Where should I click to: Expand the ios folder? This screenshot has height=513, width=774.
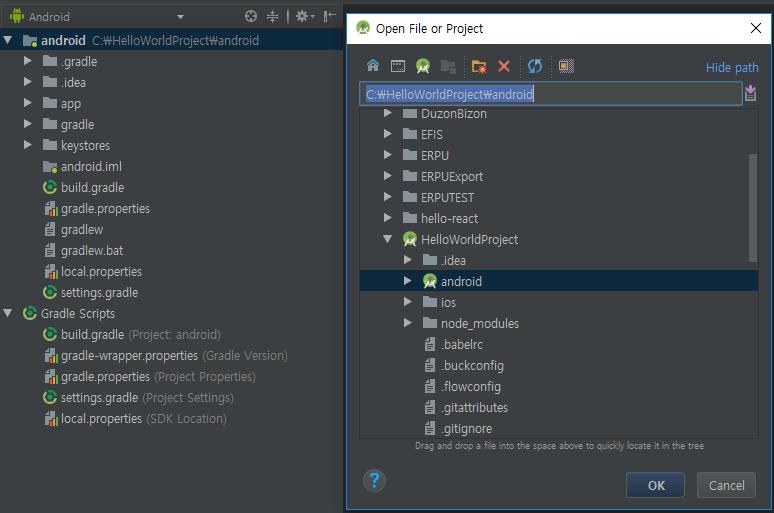point(408,302)
